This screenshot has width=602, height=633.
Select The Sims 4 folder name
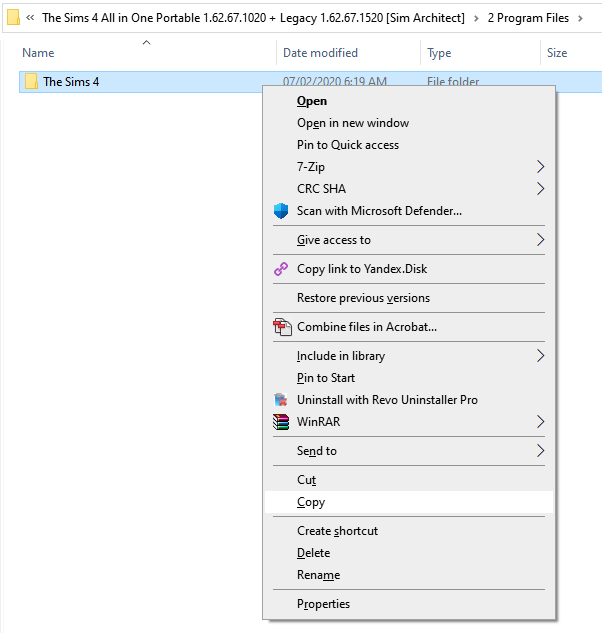click(71, 82)
